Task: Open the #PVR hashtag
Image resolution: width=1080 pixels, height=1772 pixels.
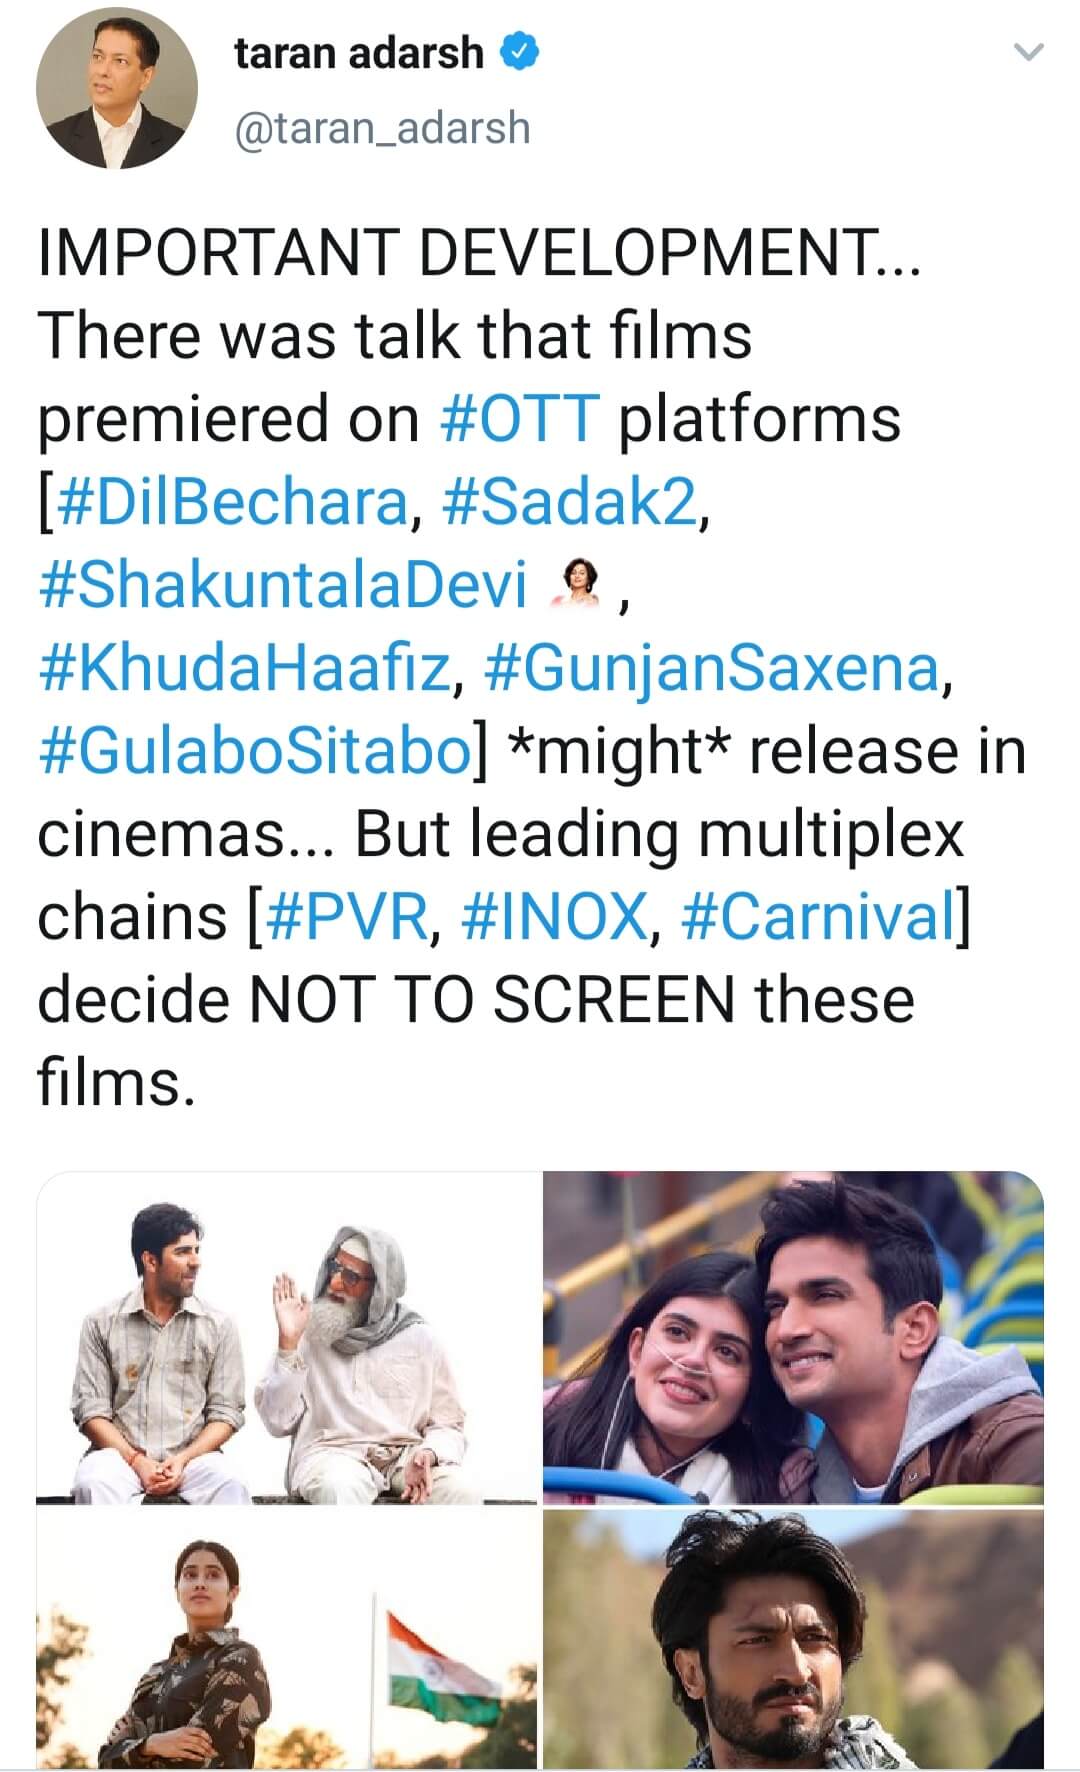Action: 348,916
